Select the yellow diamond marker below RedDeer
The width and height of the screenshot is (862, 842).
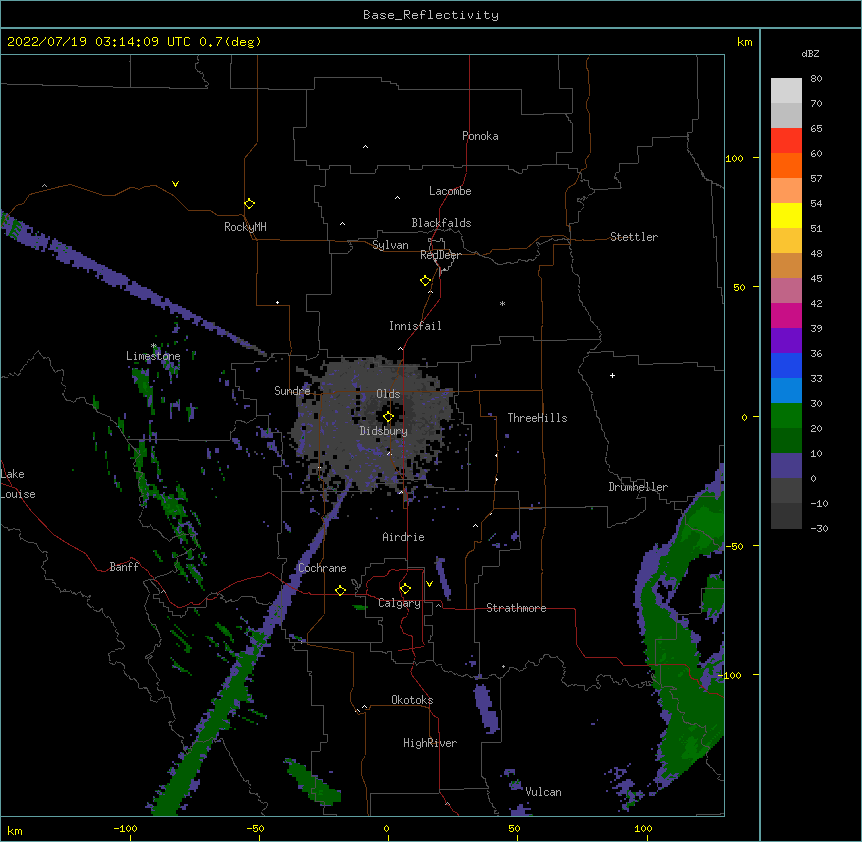425,280
